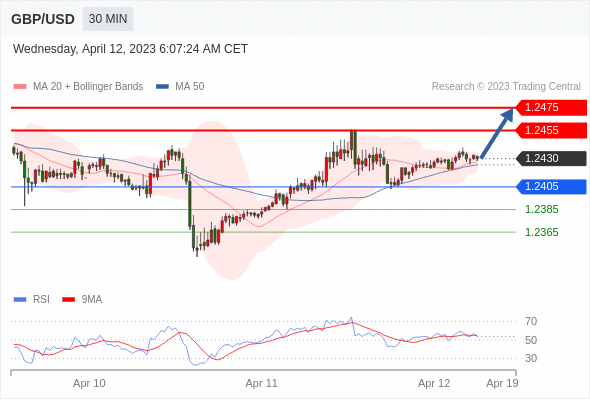Screen dimensions: 590x400
Task: Click the 1.2385 support level label
Action: [x=541, y=209]
